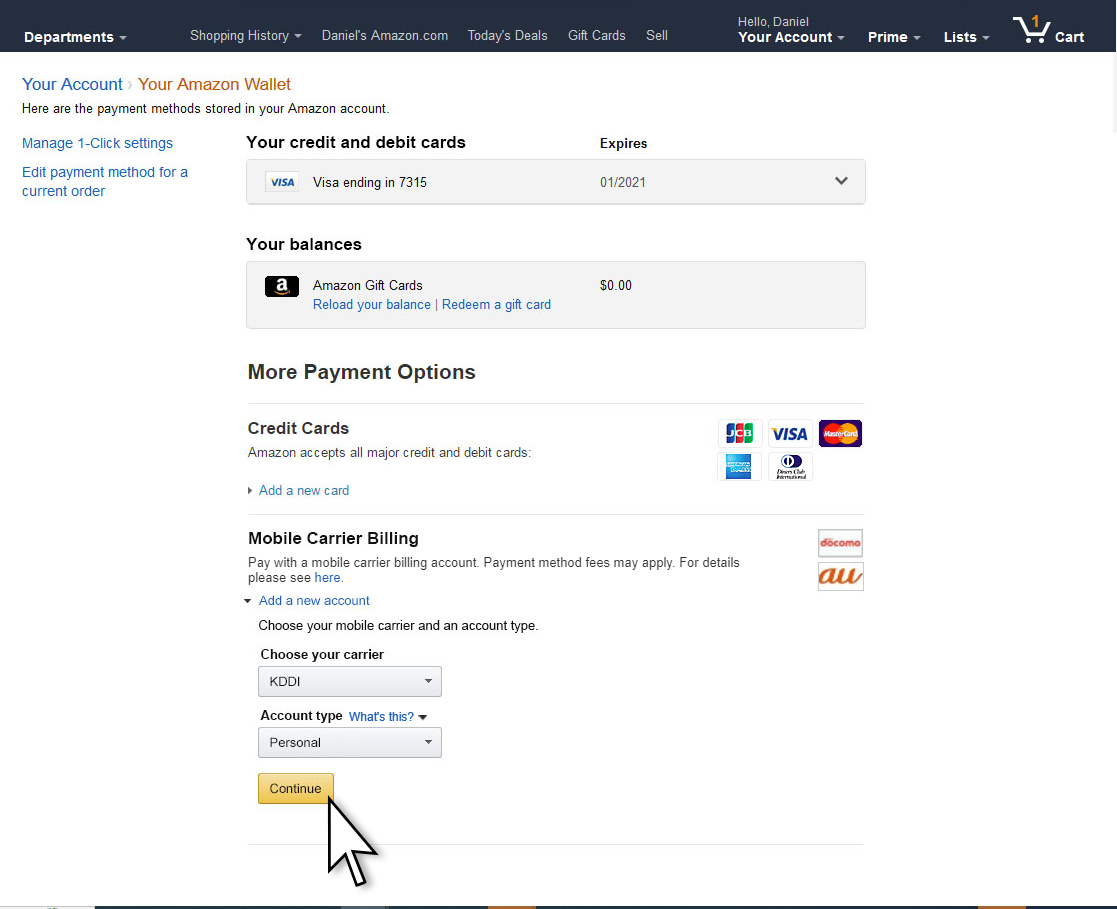Screen dimensions: 1117x909
Task: Open Today's Deals in the navigation bar
Action: click(x=507, y=35)
